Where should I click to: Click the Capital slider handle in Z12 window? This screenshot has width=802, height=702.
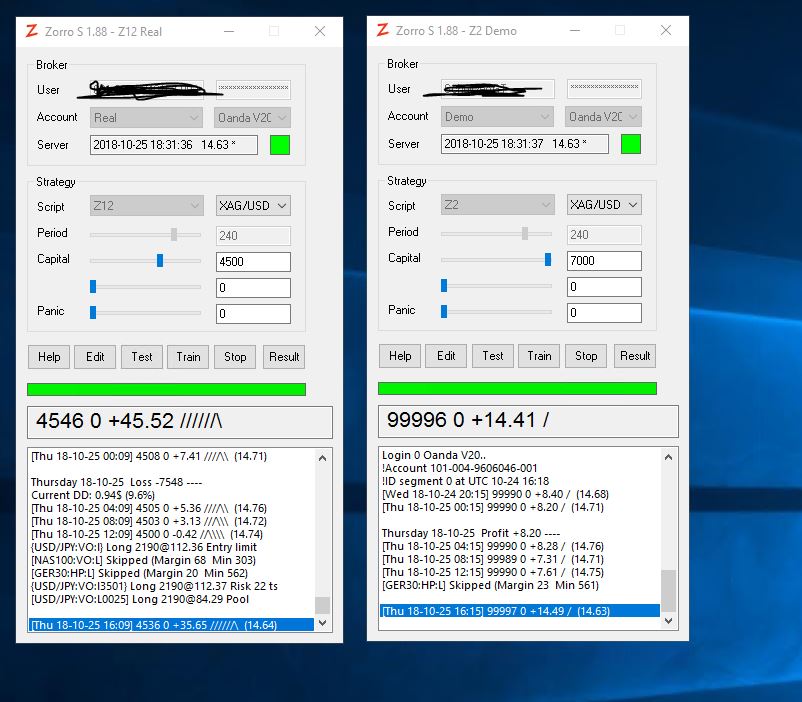coord(160,260)
